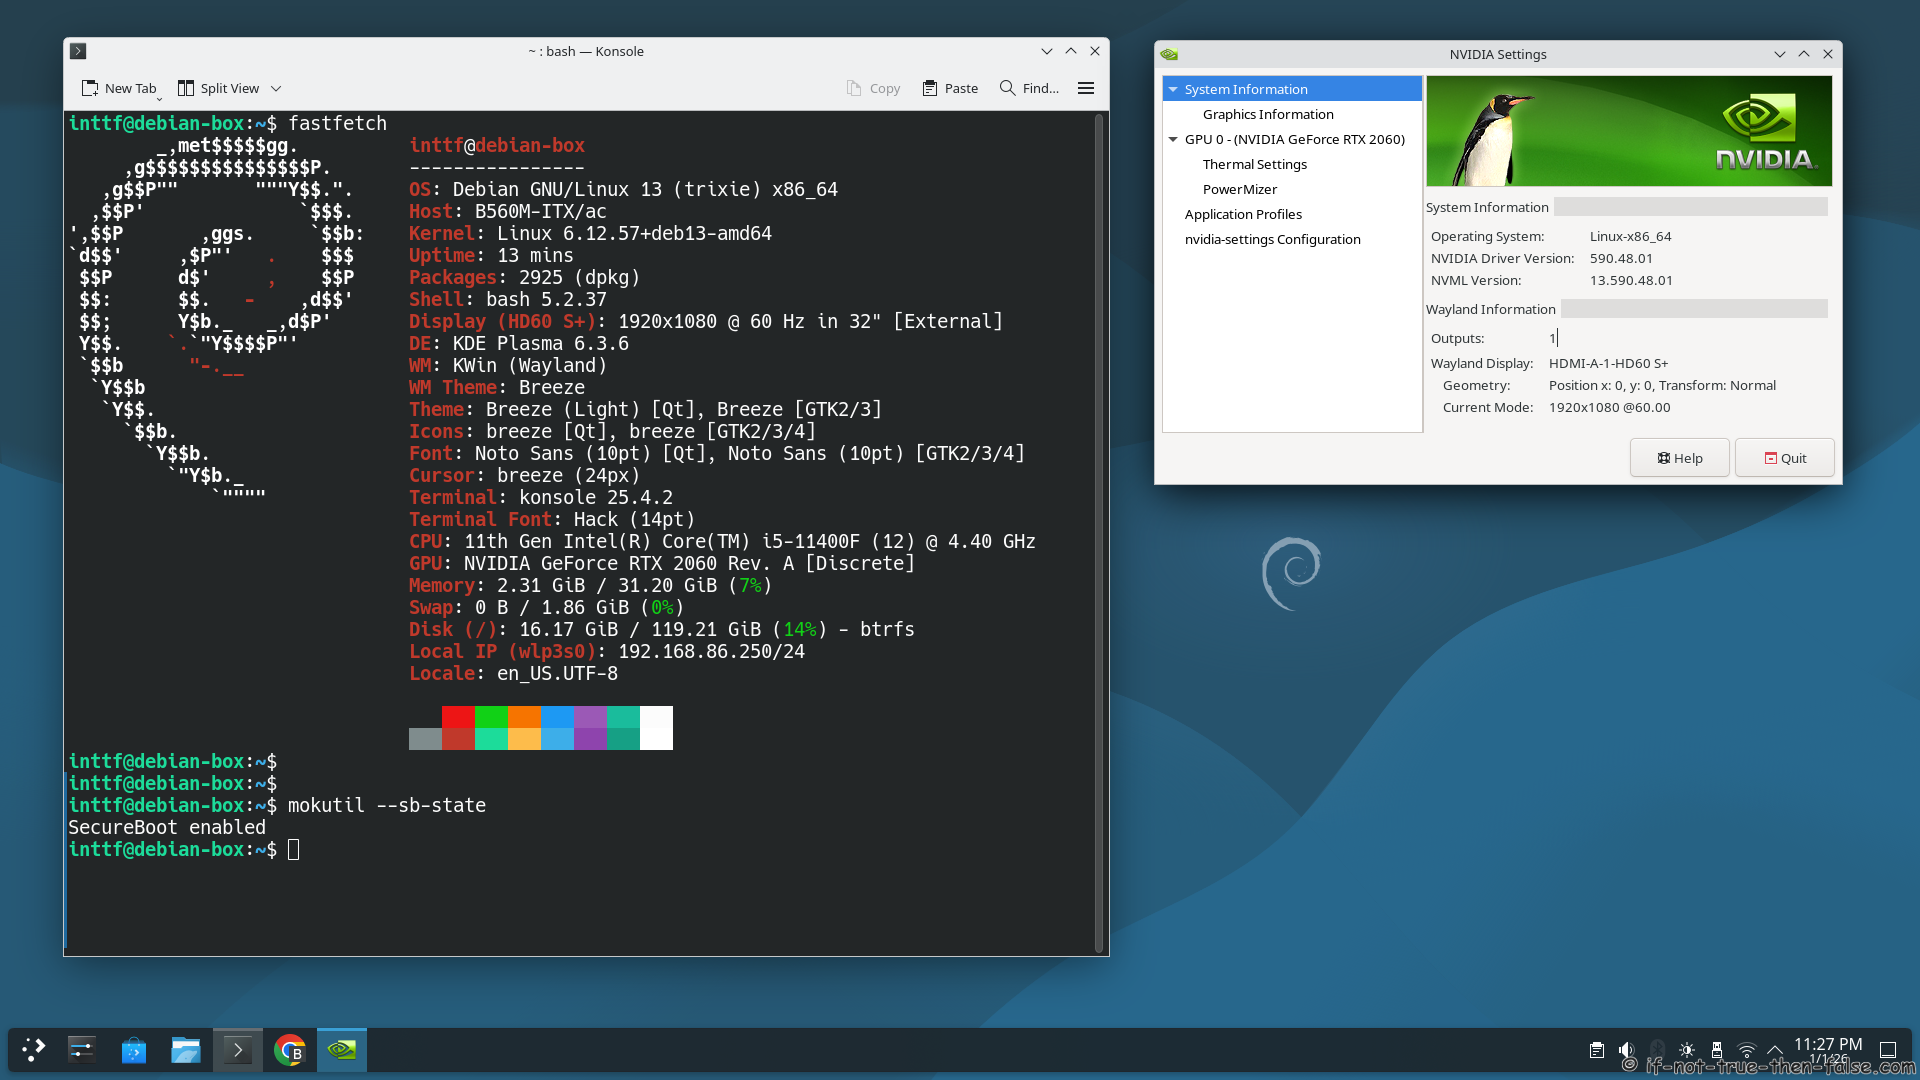
Task: Click the New Tab button in Konsole
Action: (118, 88)
